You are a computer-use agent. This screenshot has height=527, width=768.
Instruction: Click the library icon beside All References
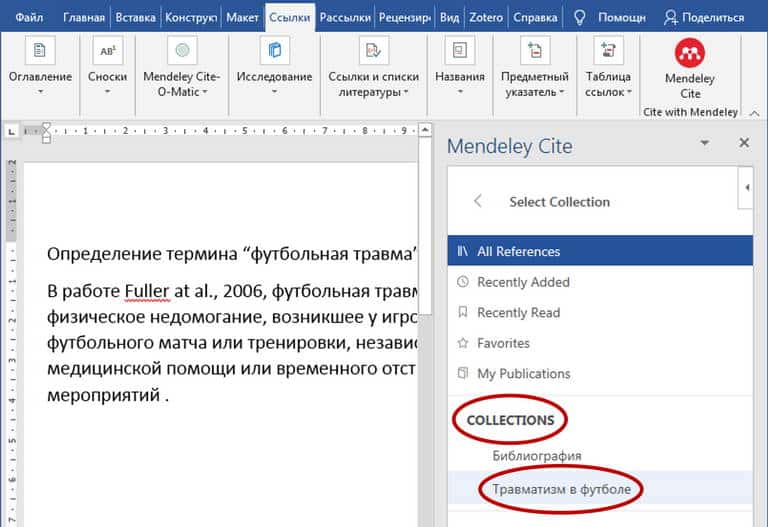[463, 251]
